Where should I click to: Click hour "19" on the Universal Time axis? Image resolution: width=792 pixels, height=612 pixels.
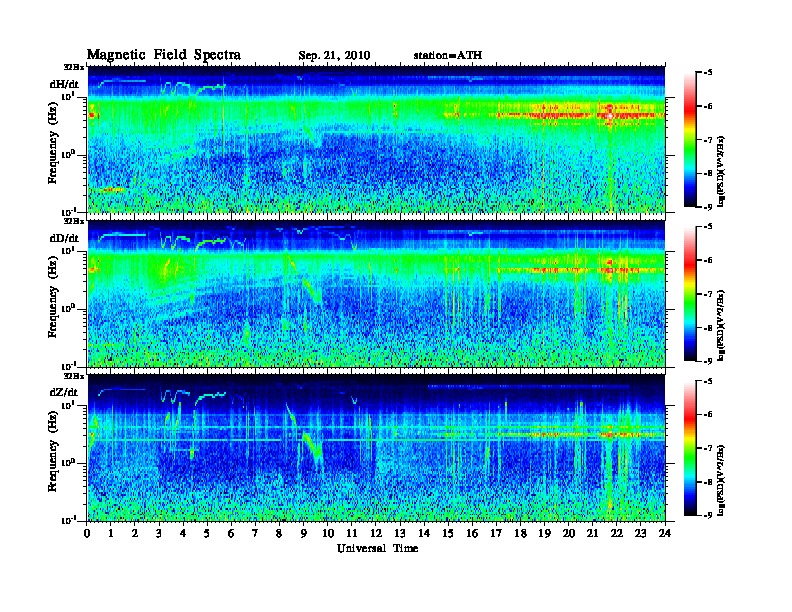544,534
